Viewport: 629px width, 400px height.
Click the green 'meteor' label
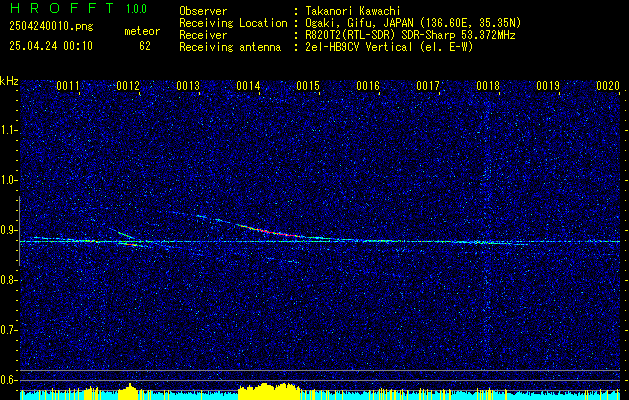(x=142, y=31)
